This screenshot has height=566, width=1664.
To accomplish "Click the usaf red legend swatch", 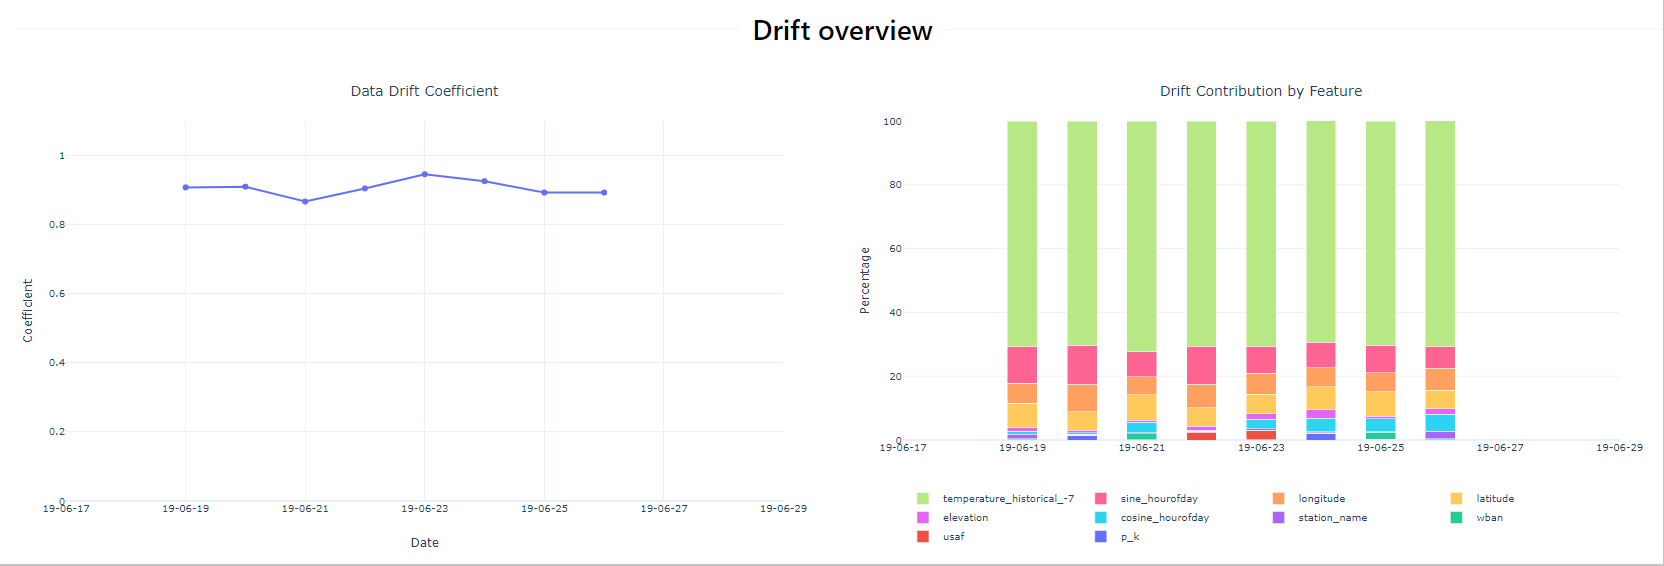I will point(922,536).
